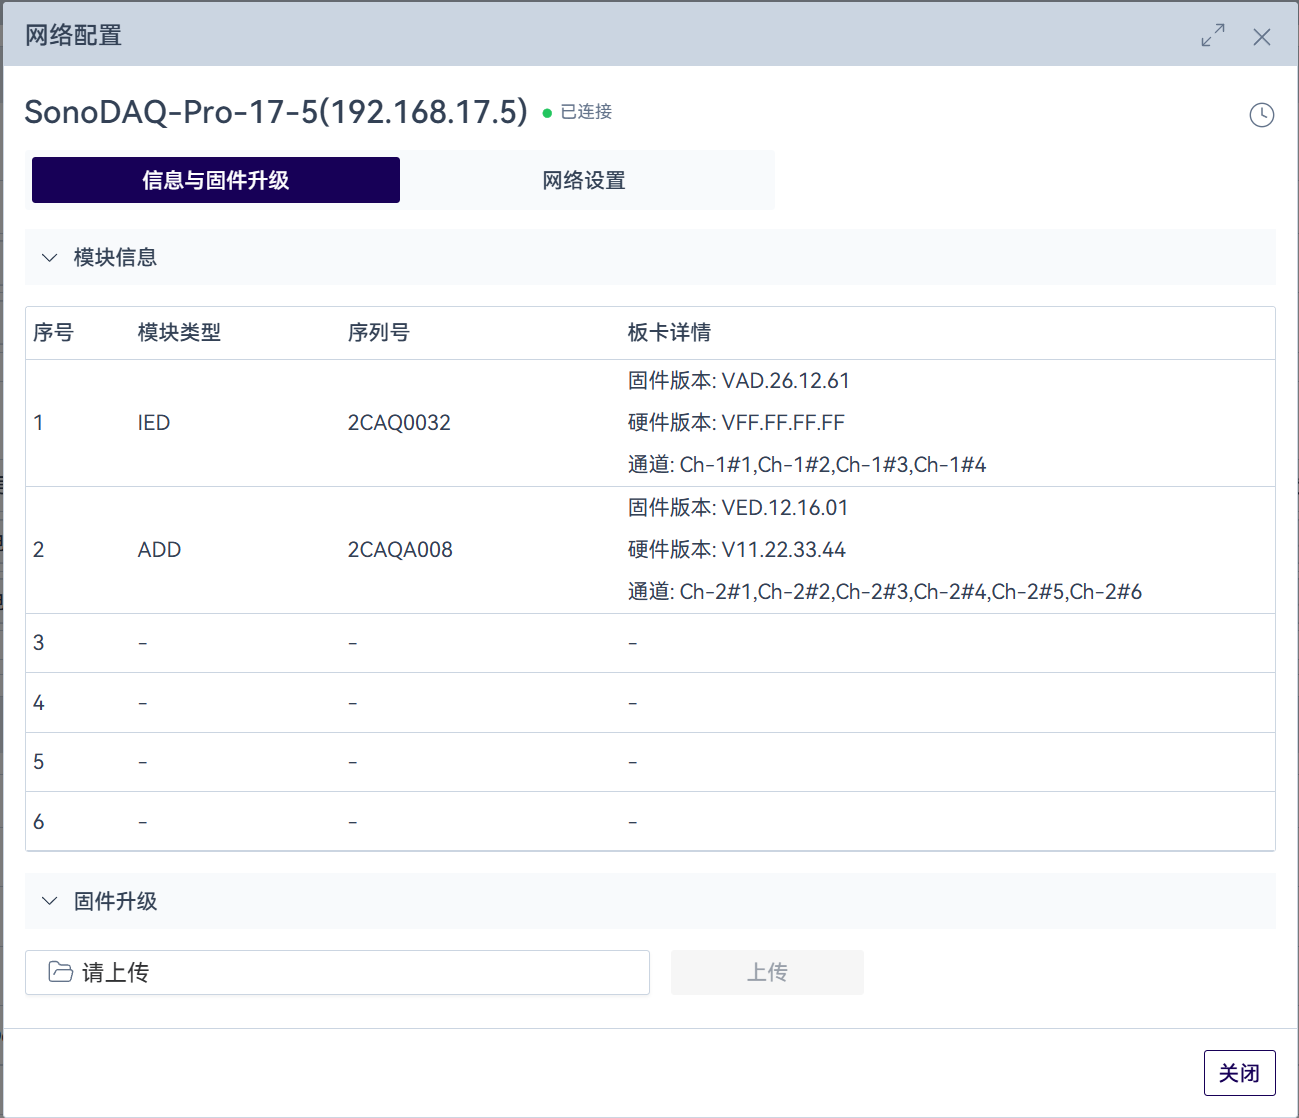The image size is (1299, 1118).
Task: Expand dialog with the fullscreen arrows icon
Action: (x=1212, y=36)
